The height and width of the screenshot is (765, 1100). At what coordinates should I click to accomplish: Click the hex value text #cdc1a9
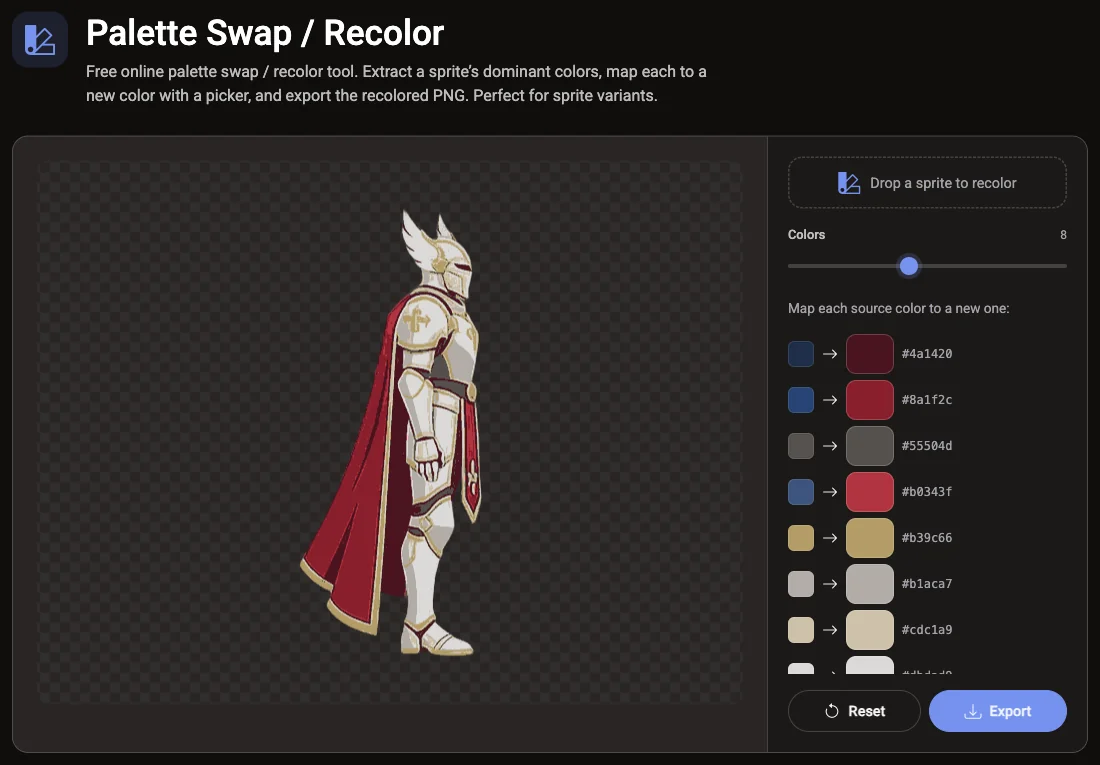[x=927, y=630]
